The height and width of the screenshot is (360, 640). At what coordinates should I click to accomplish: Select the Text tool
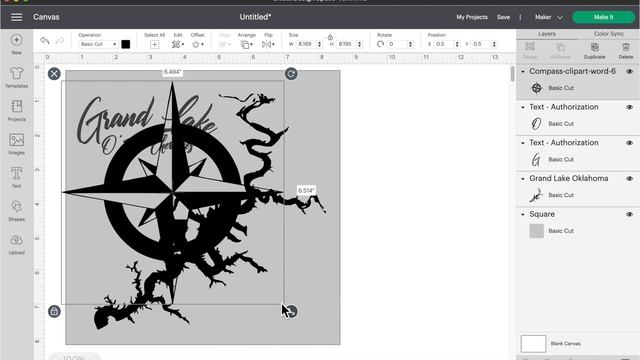click(x=16, y=173)
